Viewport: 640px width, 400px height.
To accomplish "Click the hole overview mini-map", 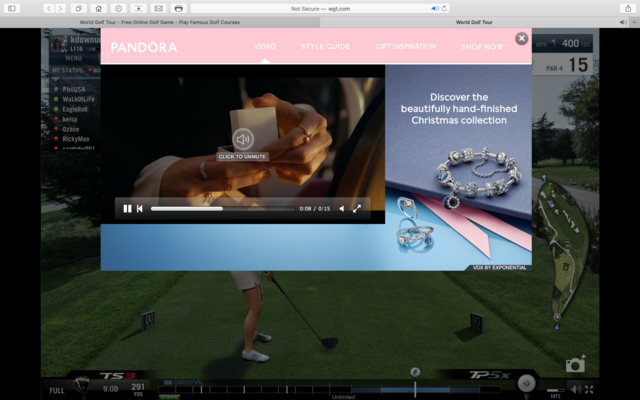I will pos(563,249).
